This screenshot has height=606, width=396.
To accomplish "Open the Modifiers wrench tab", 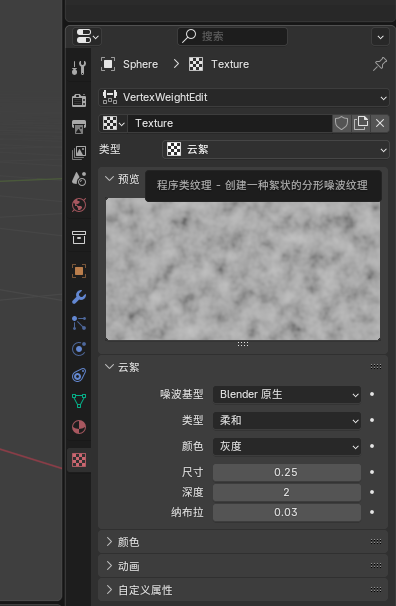I will coord(79,297).
